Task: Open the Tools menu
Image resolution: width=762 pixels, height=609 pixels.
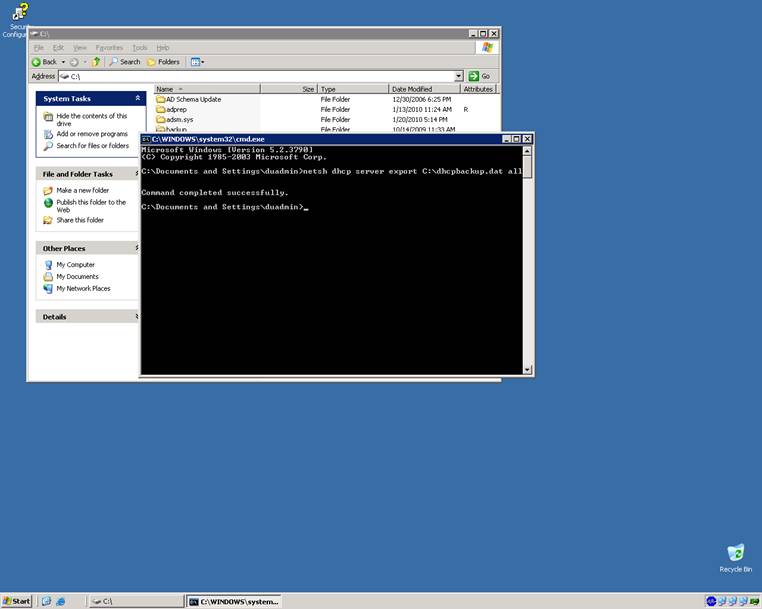Action: pyautogui.click(x=140, y=47)
